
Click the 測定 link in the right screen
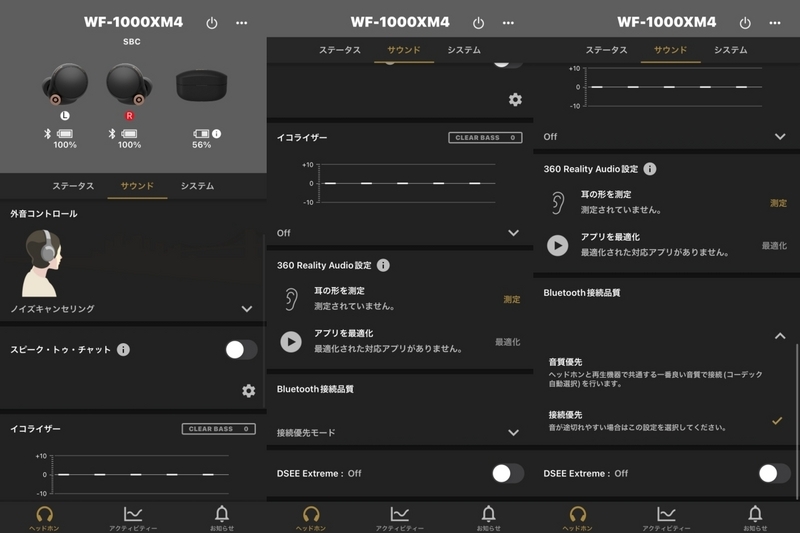point(779,203)
